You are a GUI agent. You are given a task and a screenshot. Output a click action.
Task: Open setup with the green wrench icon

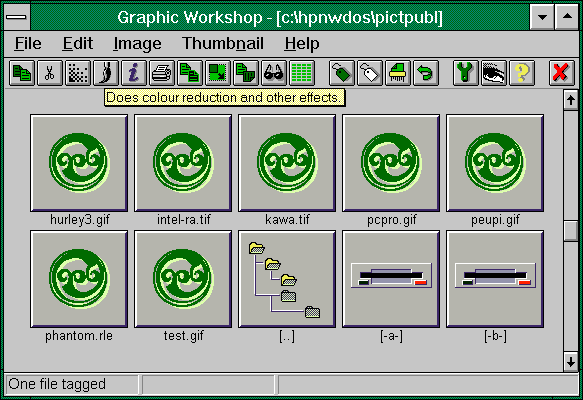click(x=466, y=73)
